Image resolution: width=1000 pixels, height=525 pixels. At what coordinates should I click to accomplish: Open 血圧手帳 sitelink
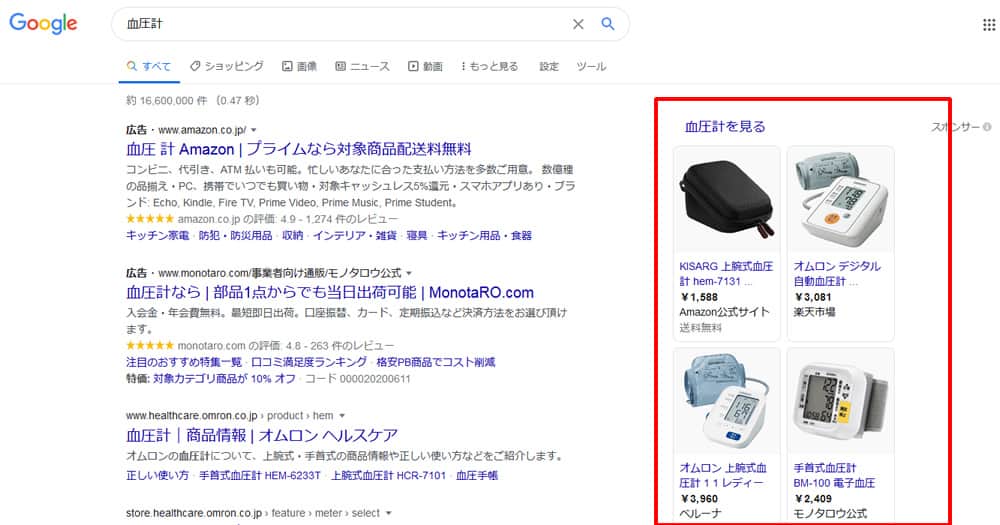(x=476, y=476)
